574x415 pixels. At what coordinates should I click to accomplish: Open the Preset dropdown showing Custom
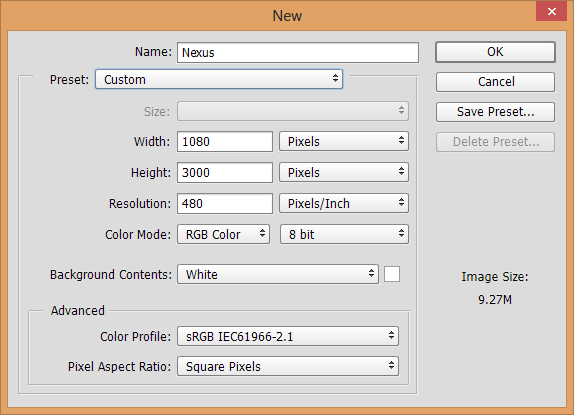219,79
